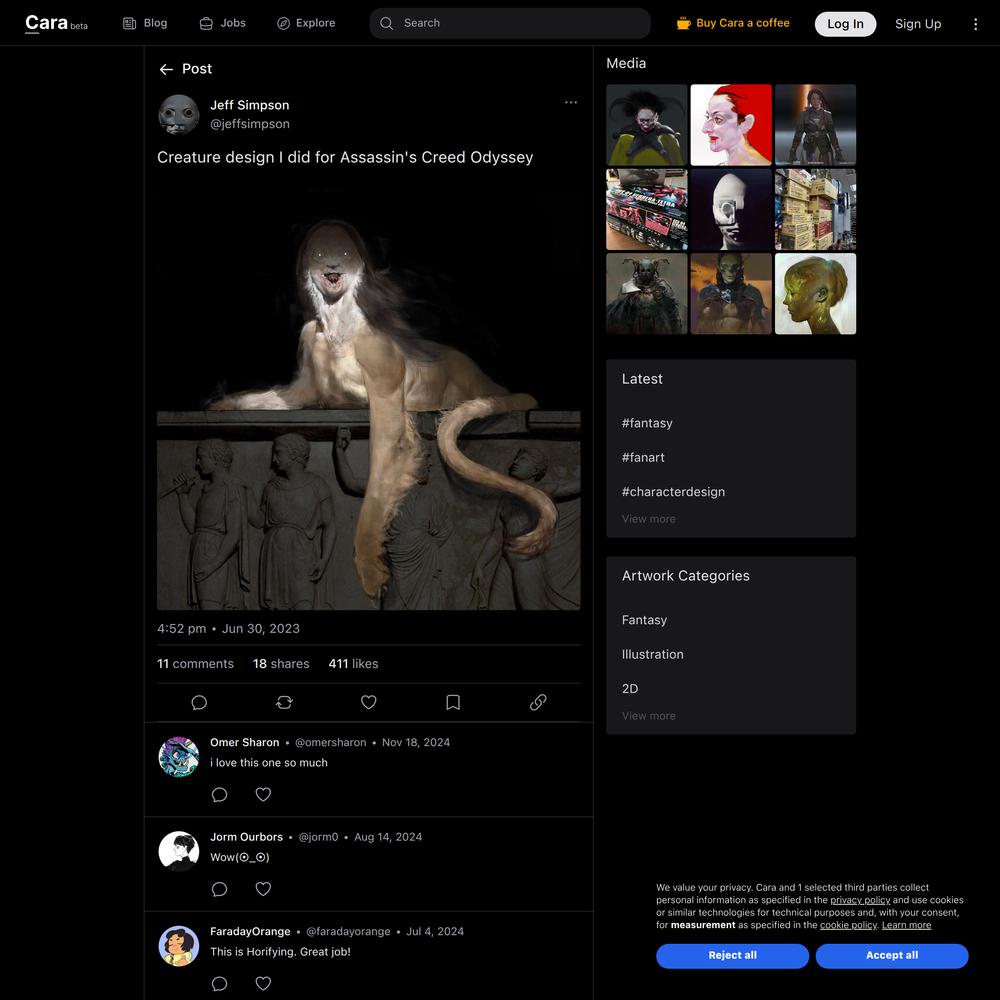1000x1000 pixels.
Task: Open the hooded goblin media thumbnail
Action: [731, 293]
